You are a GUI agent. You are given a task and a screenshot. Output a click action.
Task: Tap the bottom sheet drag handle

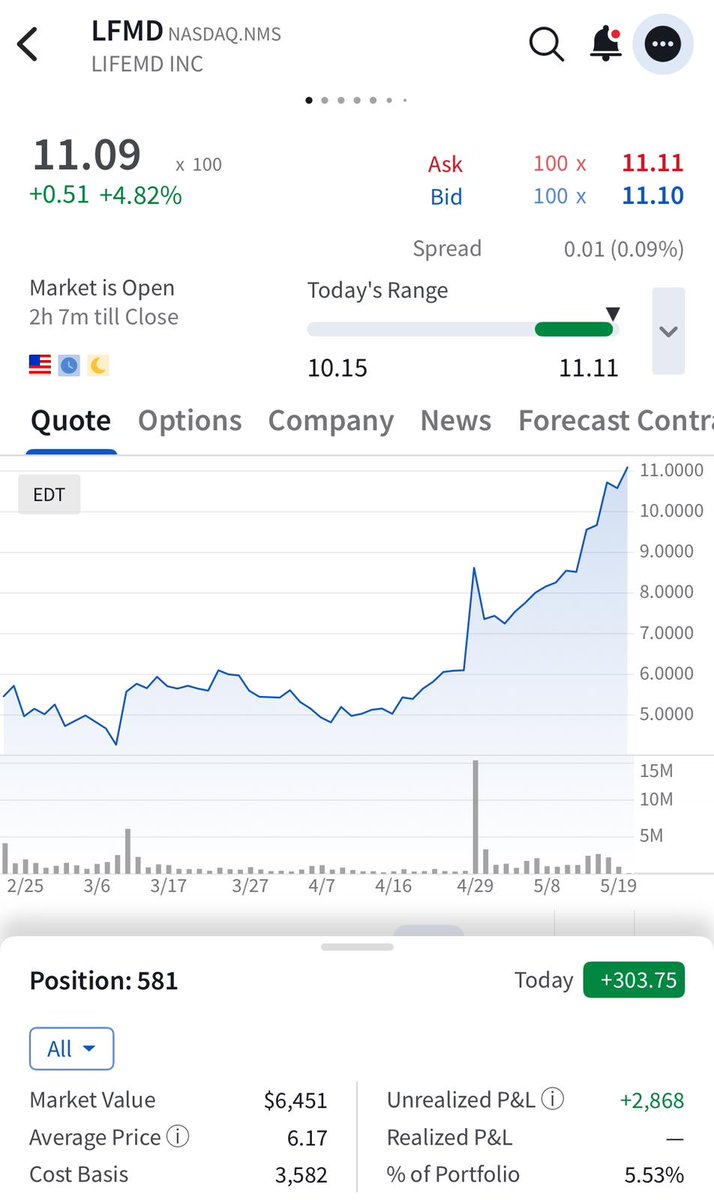coord(357,946)
